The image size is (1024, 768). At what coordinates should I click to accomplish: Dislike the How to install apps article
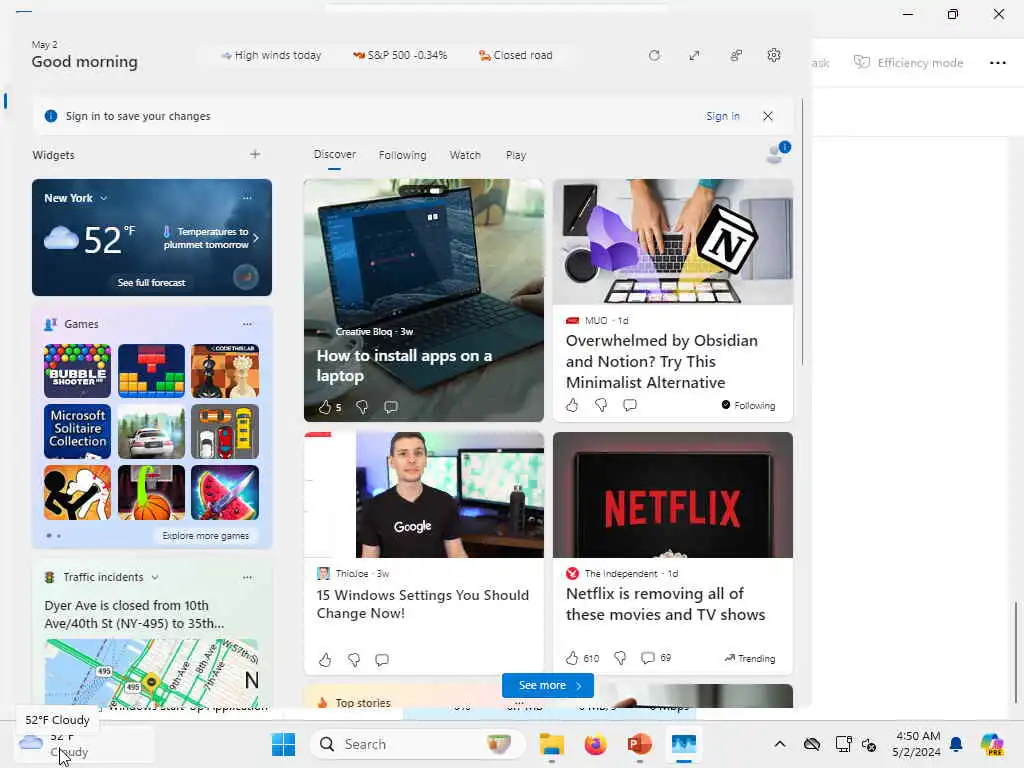point(361,407)
